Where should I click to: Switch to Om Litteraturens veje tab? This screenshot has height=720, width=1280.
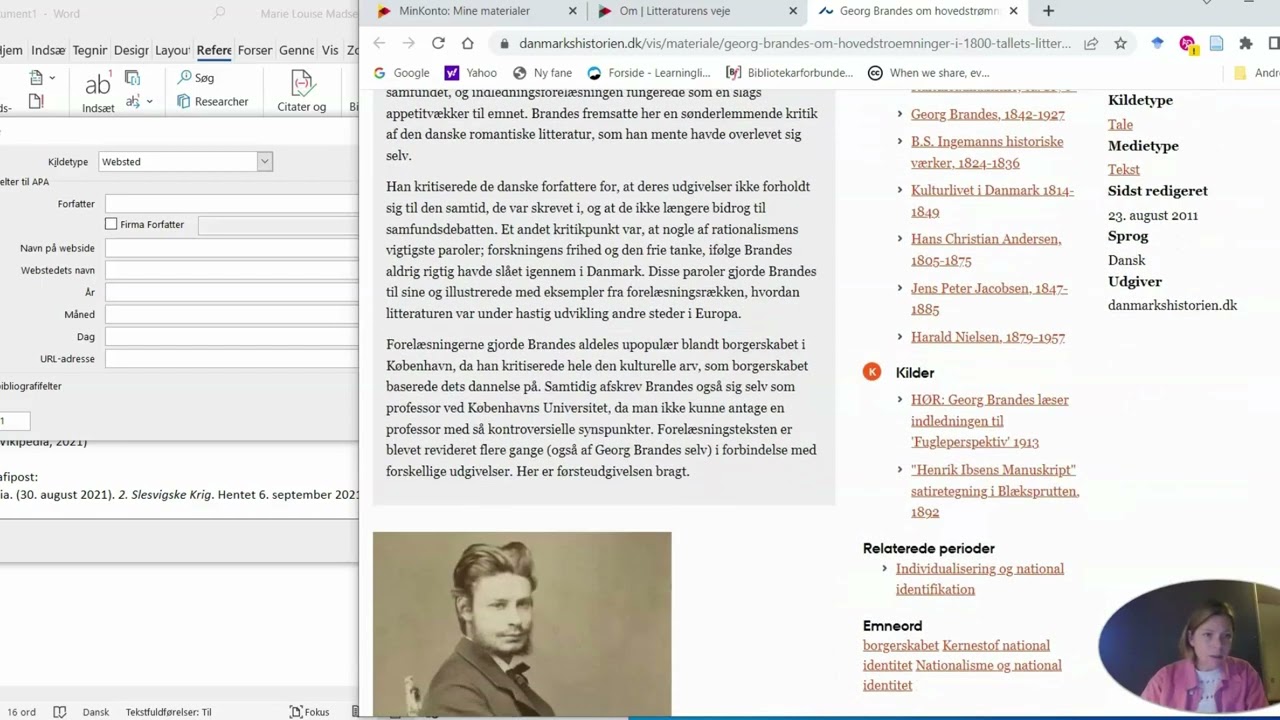(675, 11)
